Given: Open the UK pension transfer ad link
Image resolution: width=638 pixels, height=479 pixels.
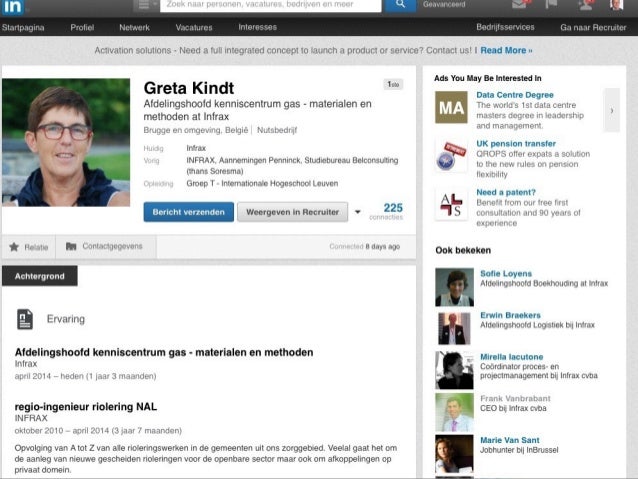Looking at the screenshot, I should tap(516, 144).
